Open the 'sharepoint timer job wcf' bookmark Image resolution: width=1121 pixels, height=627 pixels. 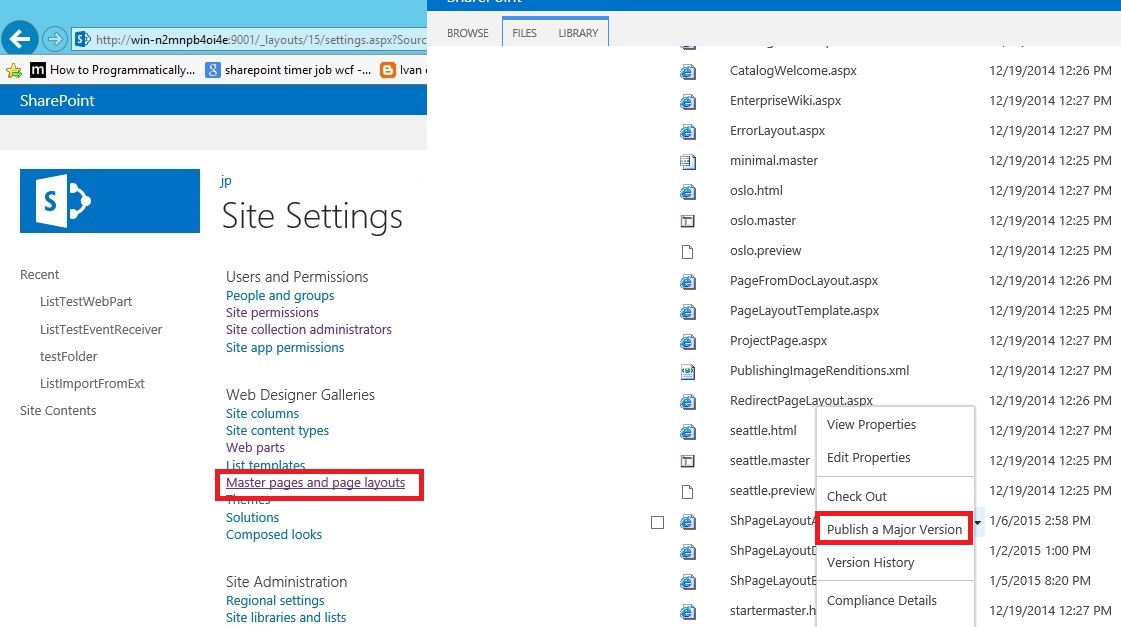coord(288,70)
